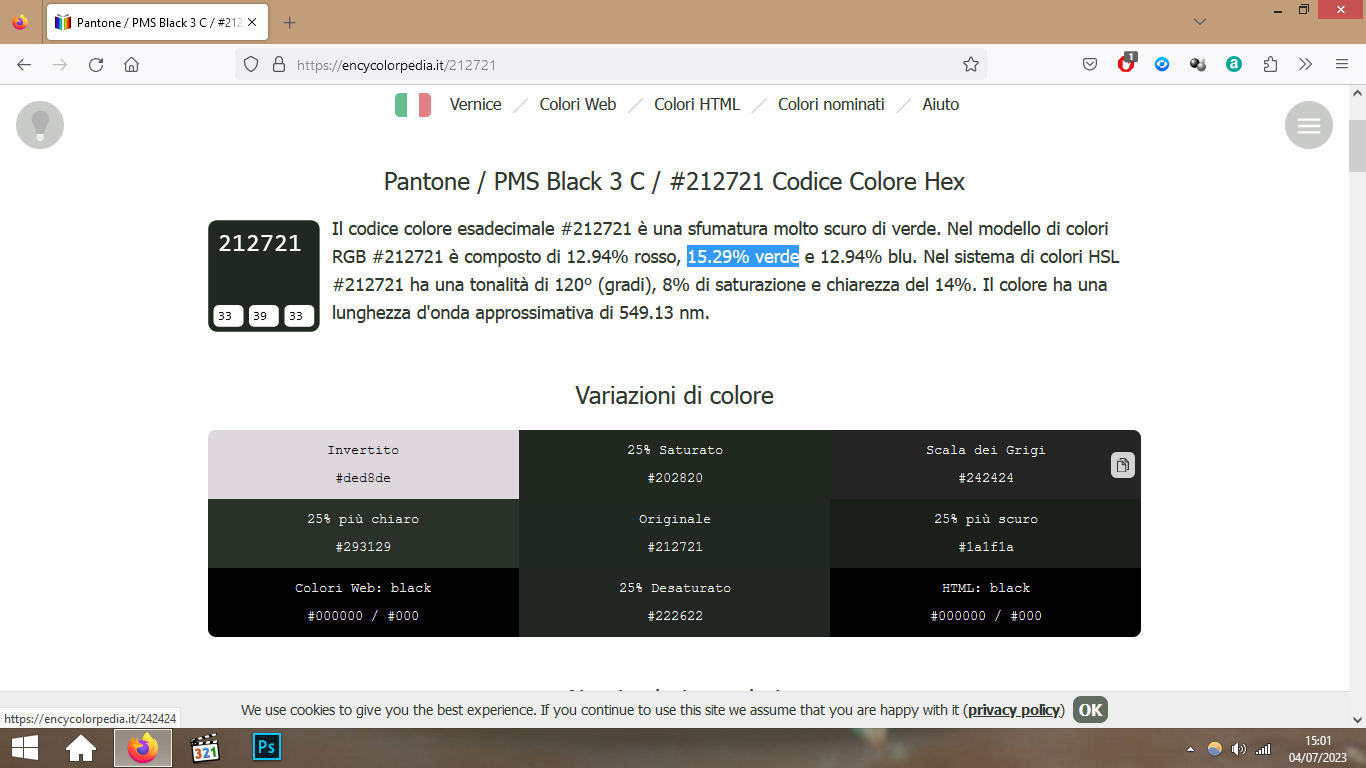Open the Aiuto menu item

pos(940,104)
